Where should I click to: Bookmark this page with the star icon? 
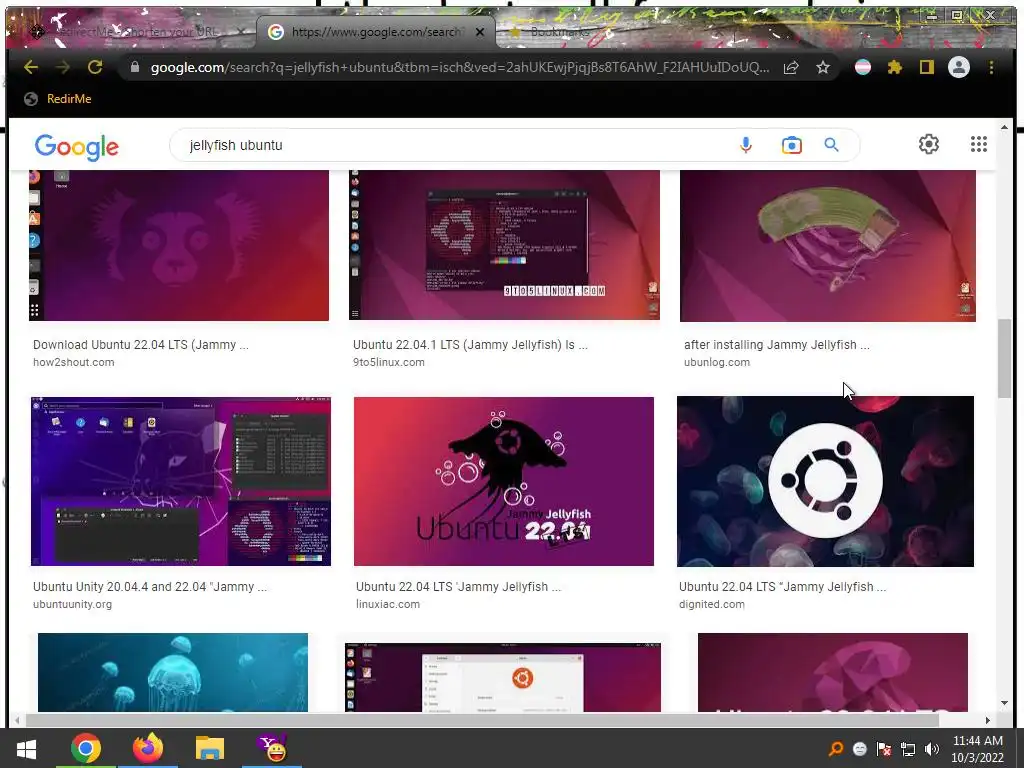point(823,67)
